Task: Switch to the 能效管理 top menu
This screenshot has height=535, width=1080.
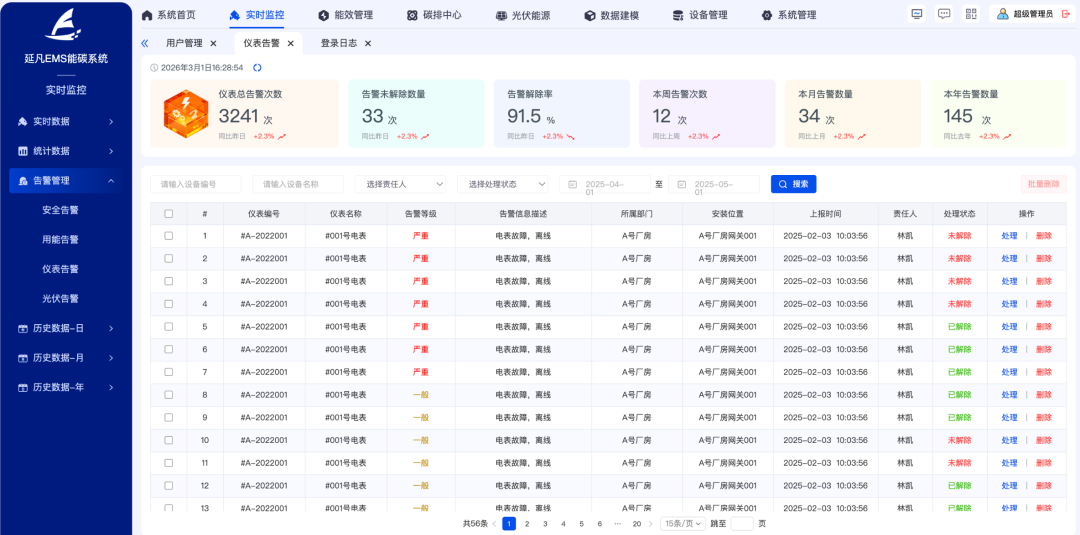Action: (345, 15)
